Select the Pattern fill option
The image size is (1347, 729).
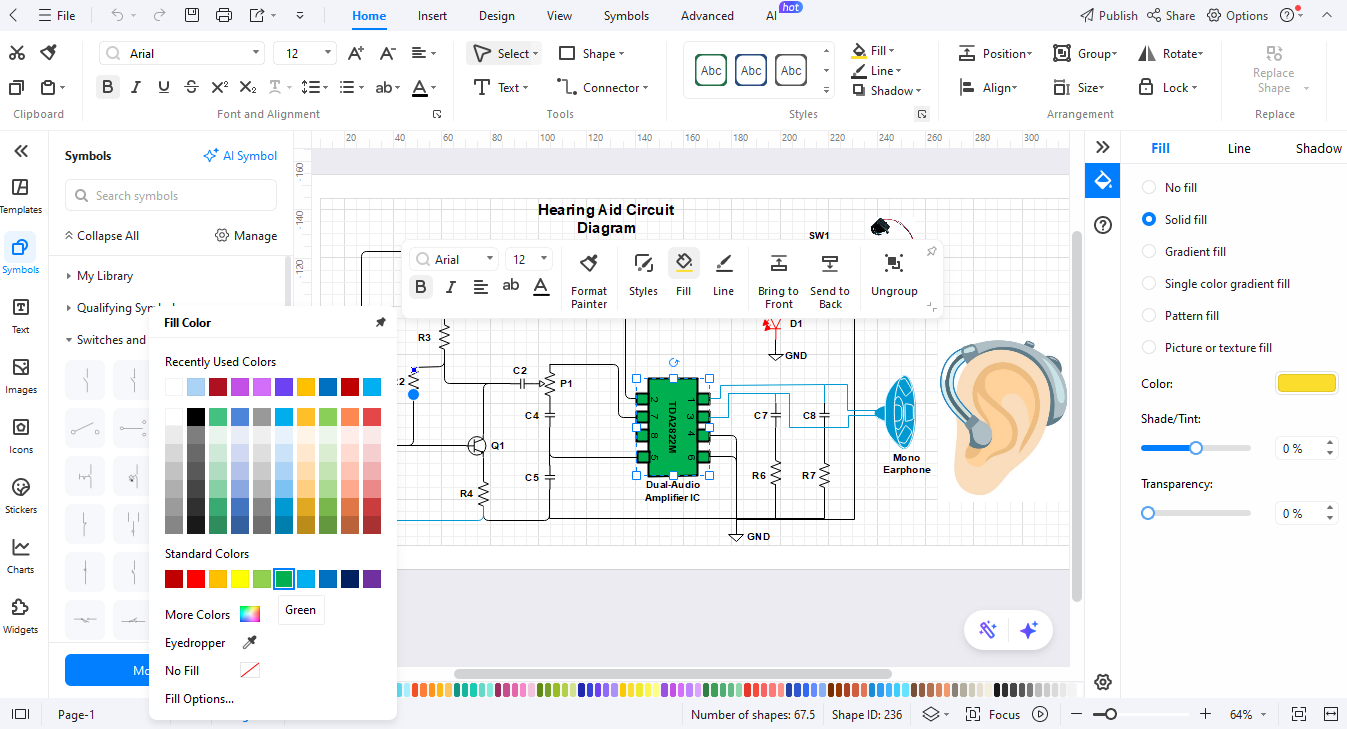pyautogui.click(x=1148, y=315)
